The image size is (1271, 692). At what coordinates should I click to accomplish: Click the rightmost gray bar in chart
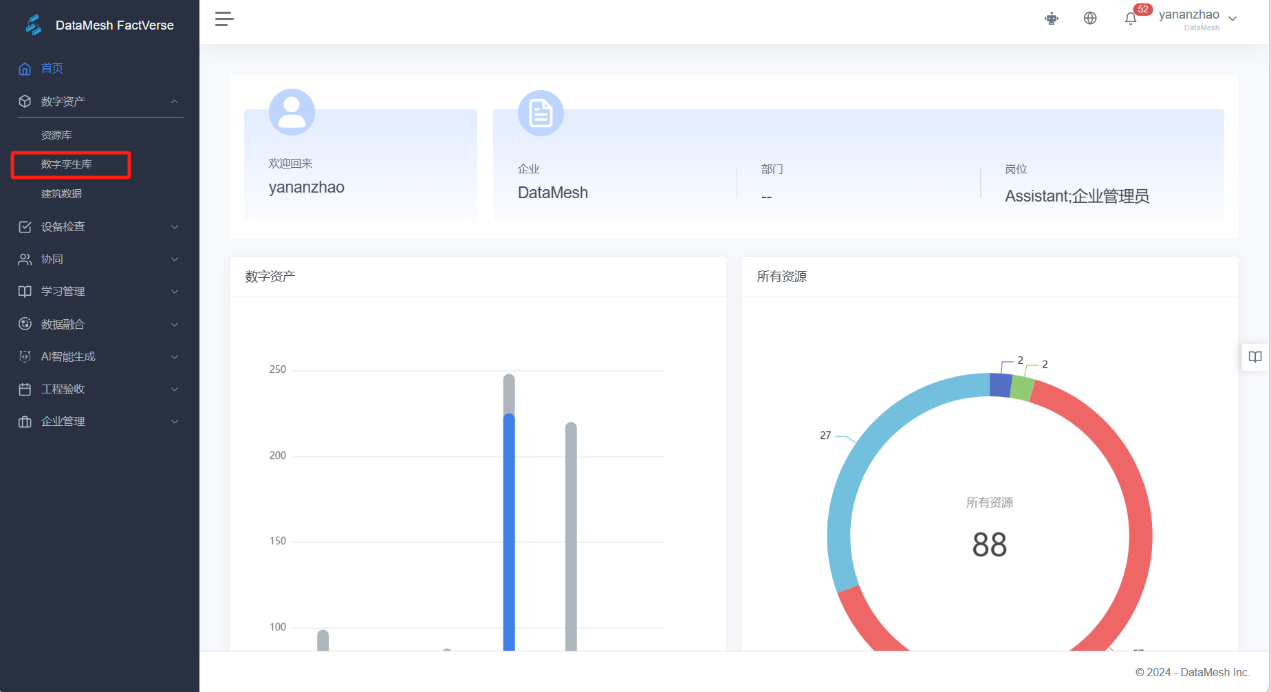coord(571,537)
